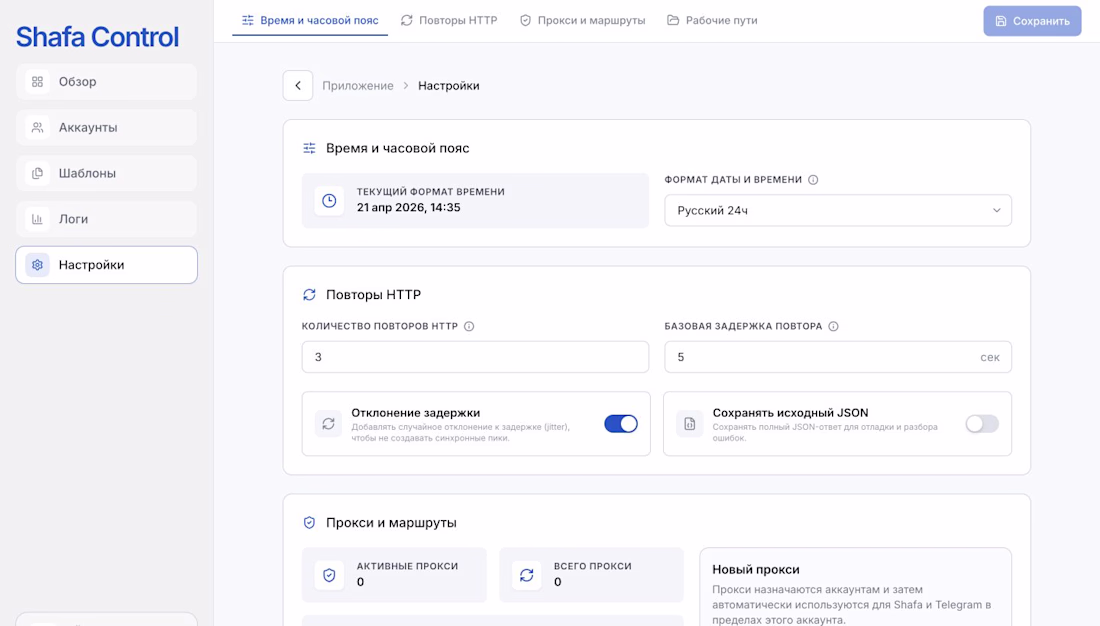Enable the Сохранять исходный JSON toggle
The image size is (1100, 626).
click(981, 424)
